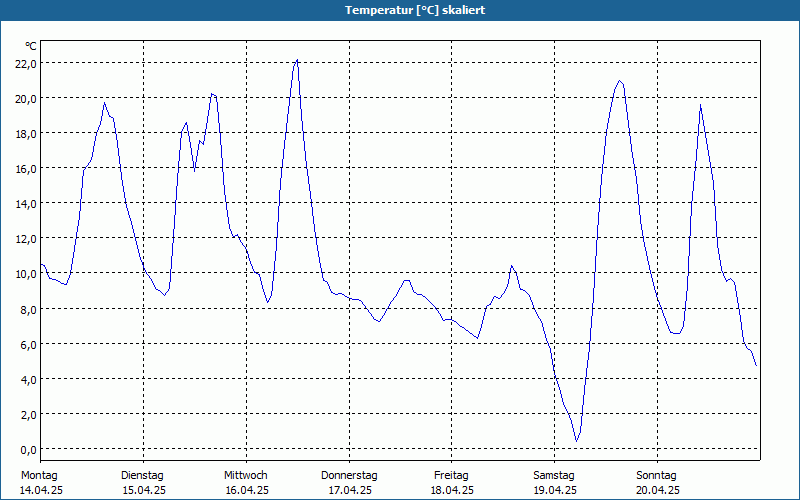Click the °C unit label atop the axis
Image resolution: width=800 pixels, height=500 pixels.
pos(31,46)
